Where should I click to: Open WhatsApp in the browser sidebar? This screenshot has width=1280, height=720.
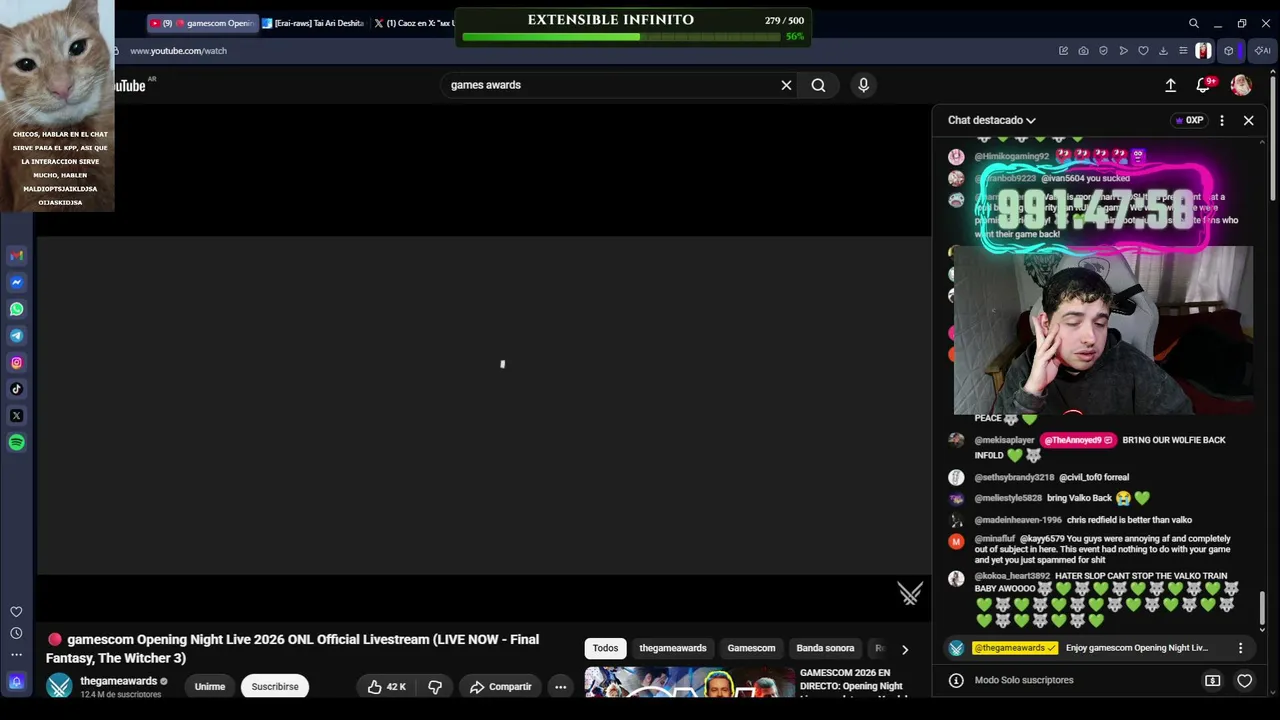click(x=16, y=309)
